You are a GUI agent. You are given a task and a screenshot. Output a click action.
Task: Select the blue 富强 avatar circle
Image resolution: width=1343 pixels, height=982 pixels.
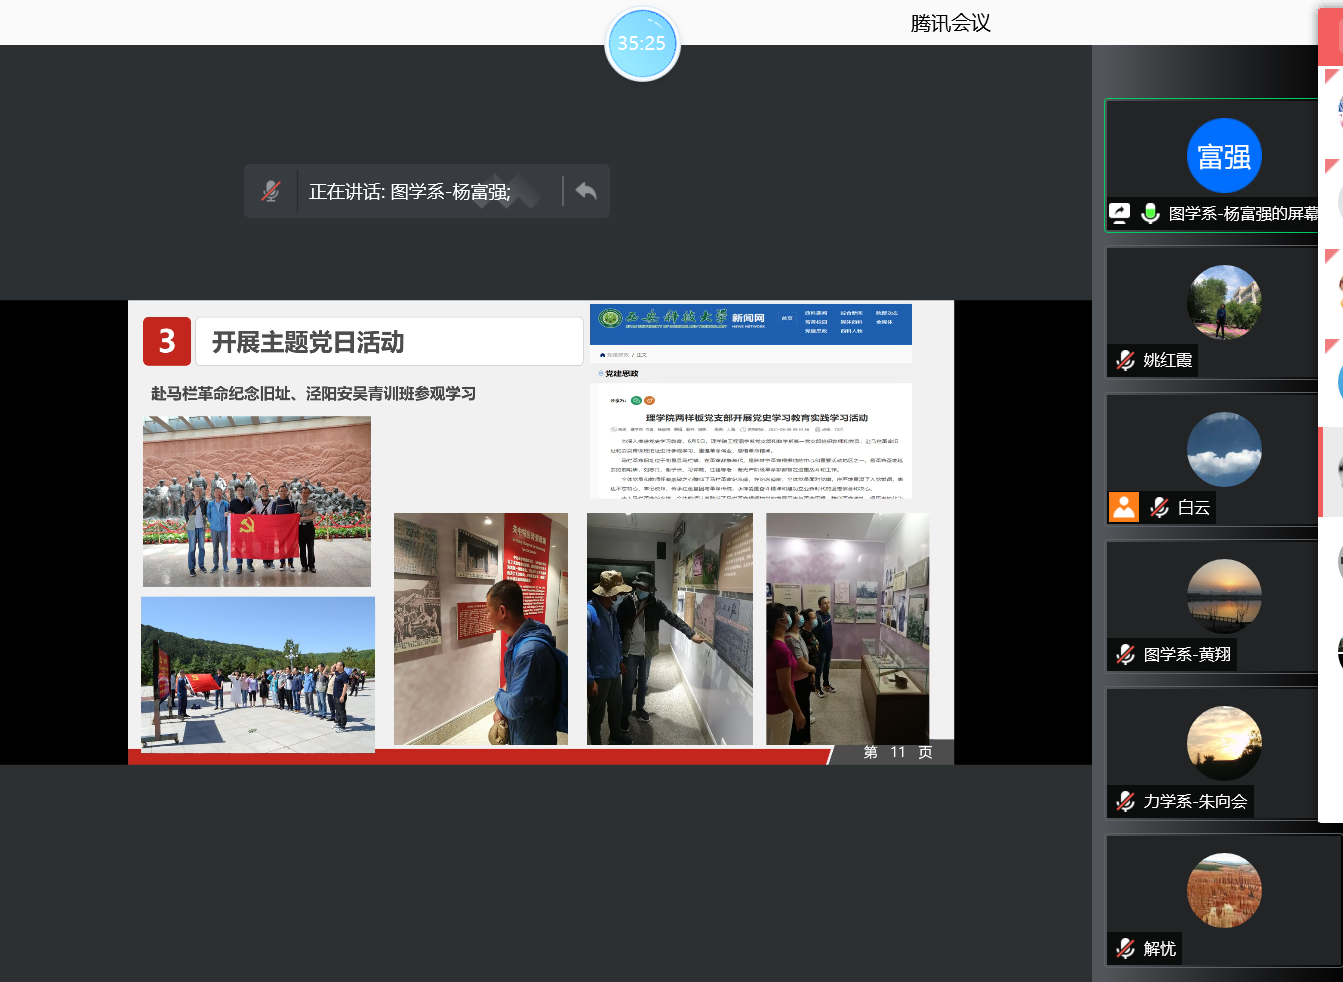(x=1224, y=156)
